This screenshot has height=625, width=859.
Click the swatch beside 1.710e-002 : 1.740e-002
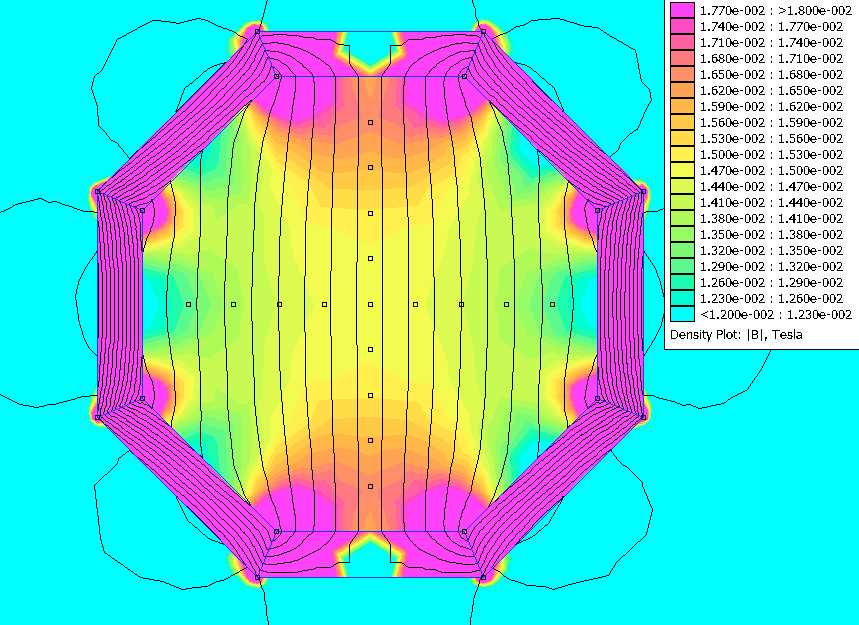tap(682, 42)
